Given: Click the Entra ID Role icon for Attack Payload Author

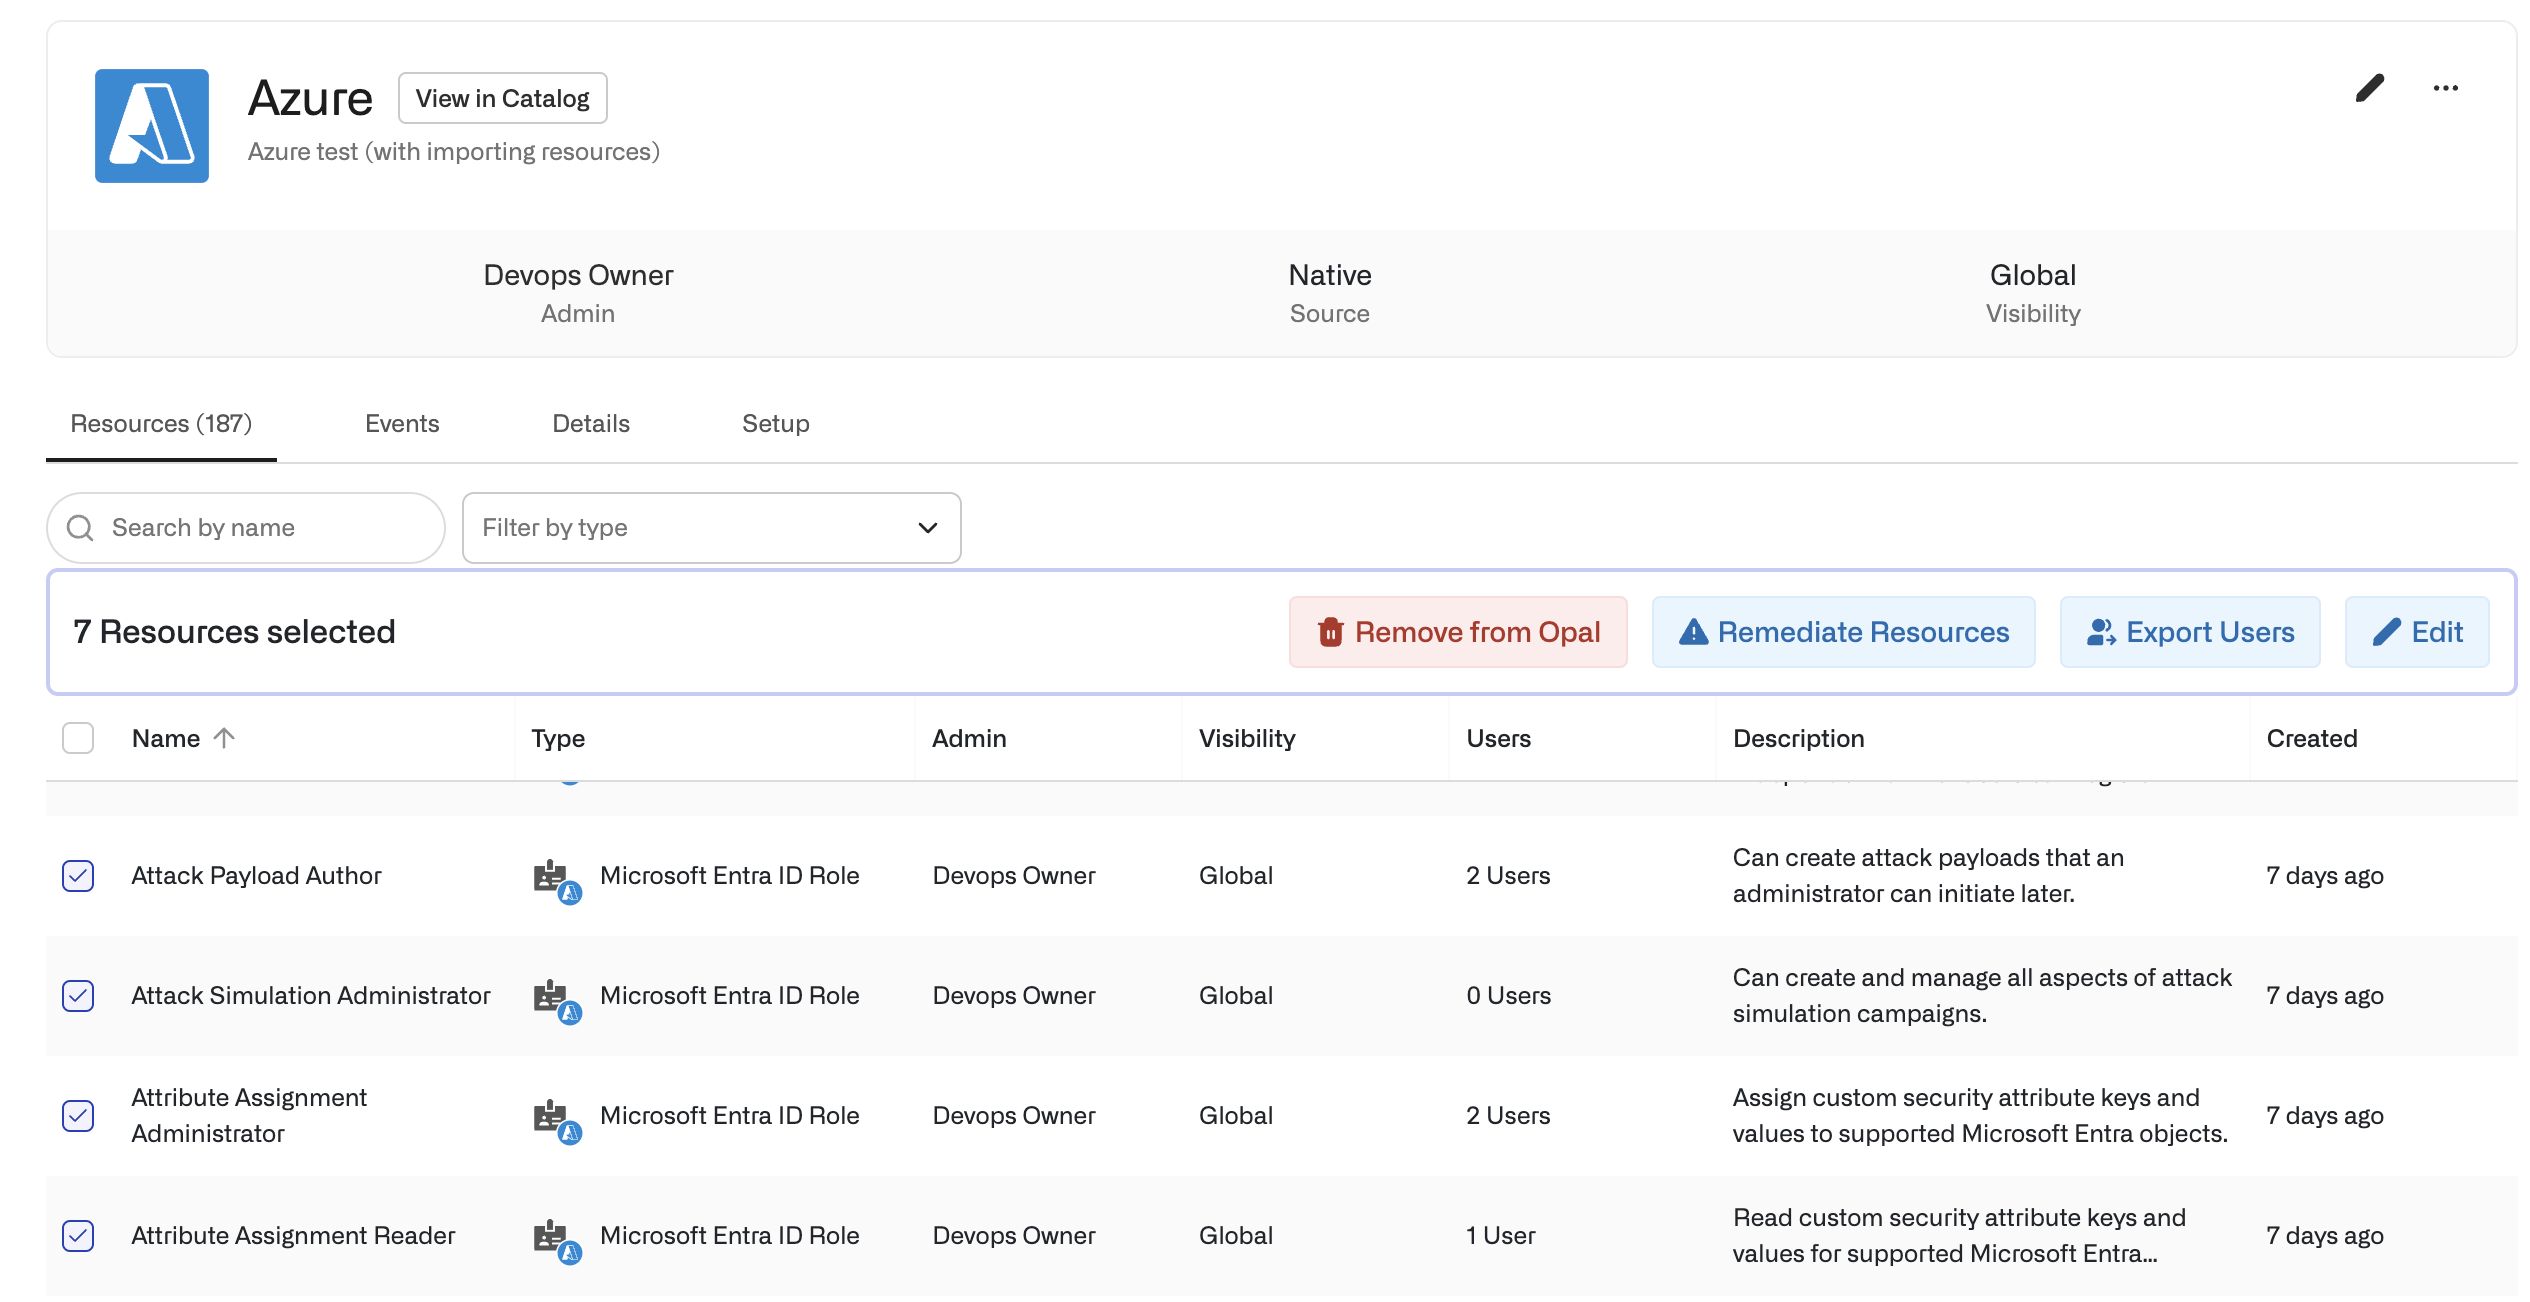Looking at the screenshot, I should pyautogui.click(x=555, y=878).
